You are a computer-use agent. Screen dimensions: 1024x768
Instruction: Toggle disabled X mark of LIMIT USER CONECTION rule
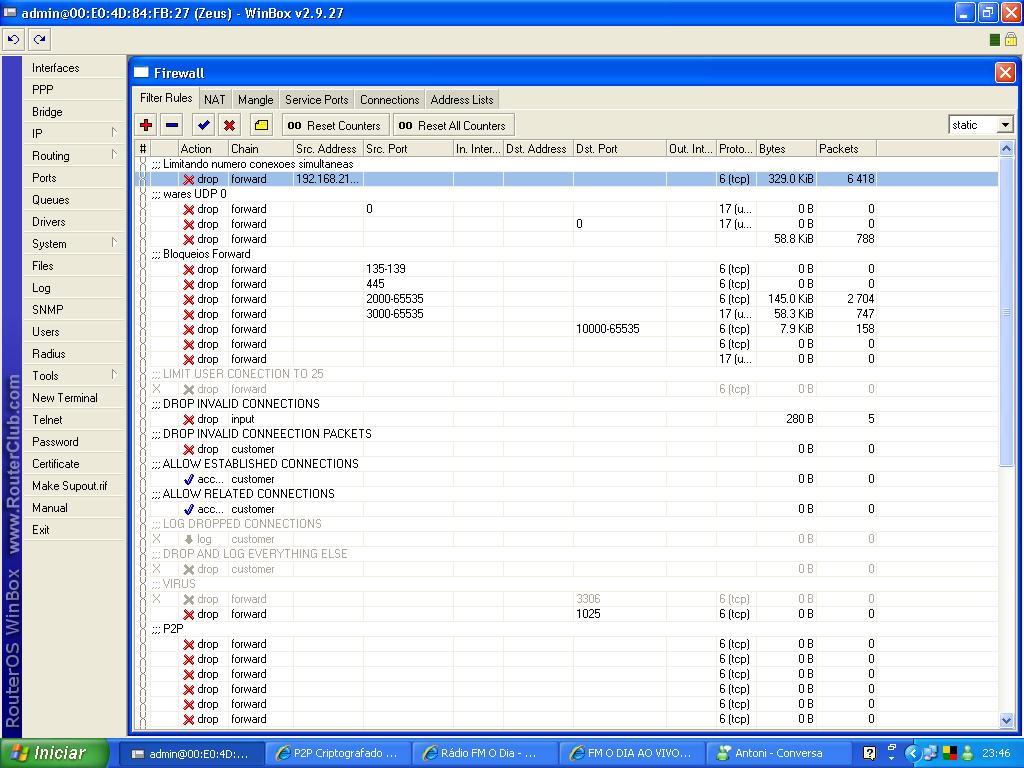click(157, 389)
